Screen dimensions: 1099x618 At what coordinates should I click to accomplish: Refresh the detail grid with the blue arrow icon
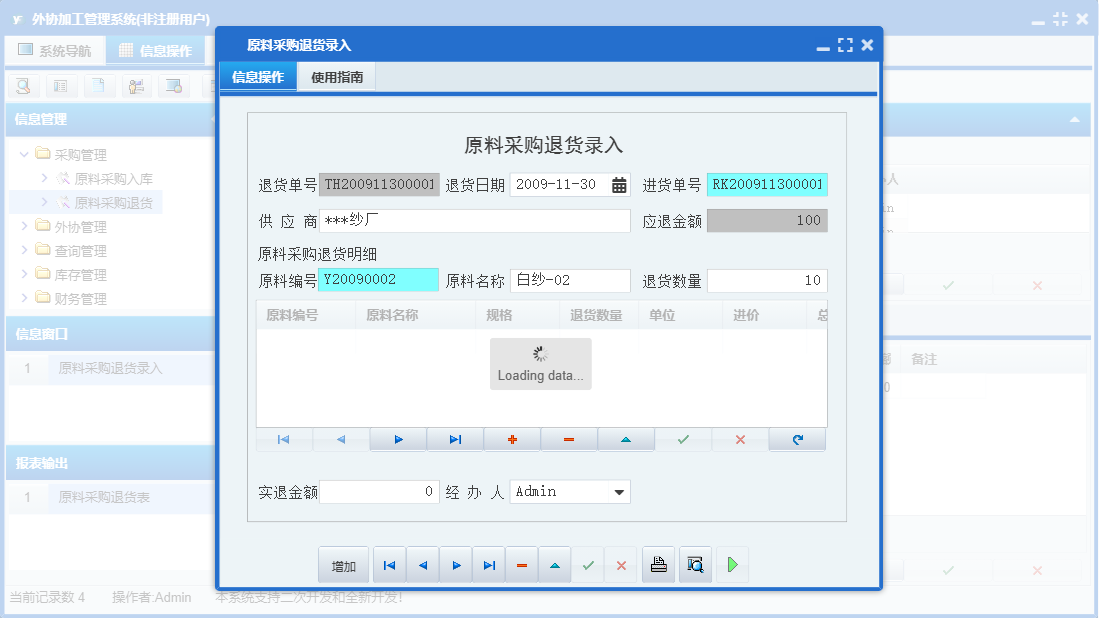pos(797,439)
